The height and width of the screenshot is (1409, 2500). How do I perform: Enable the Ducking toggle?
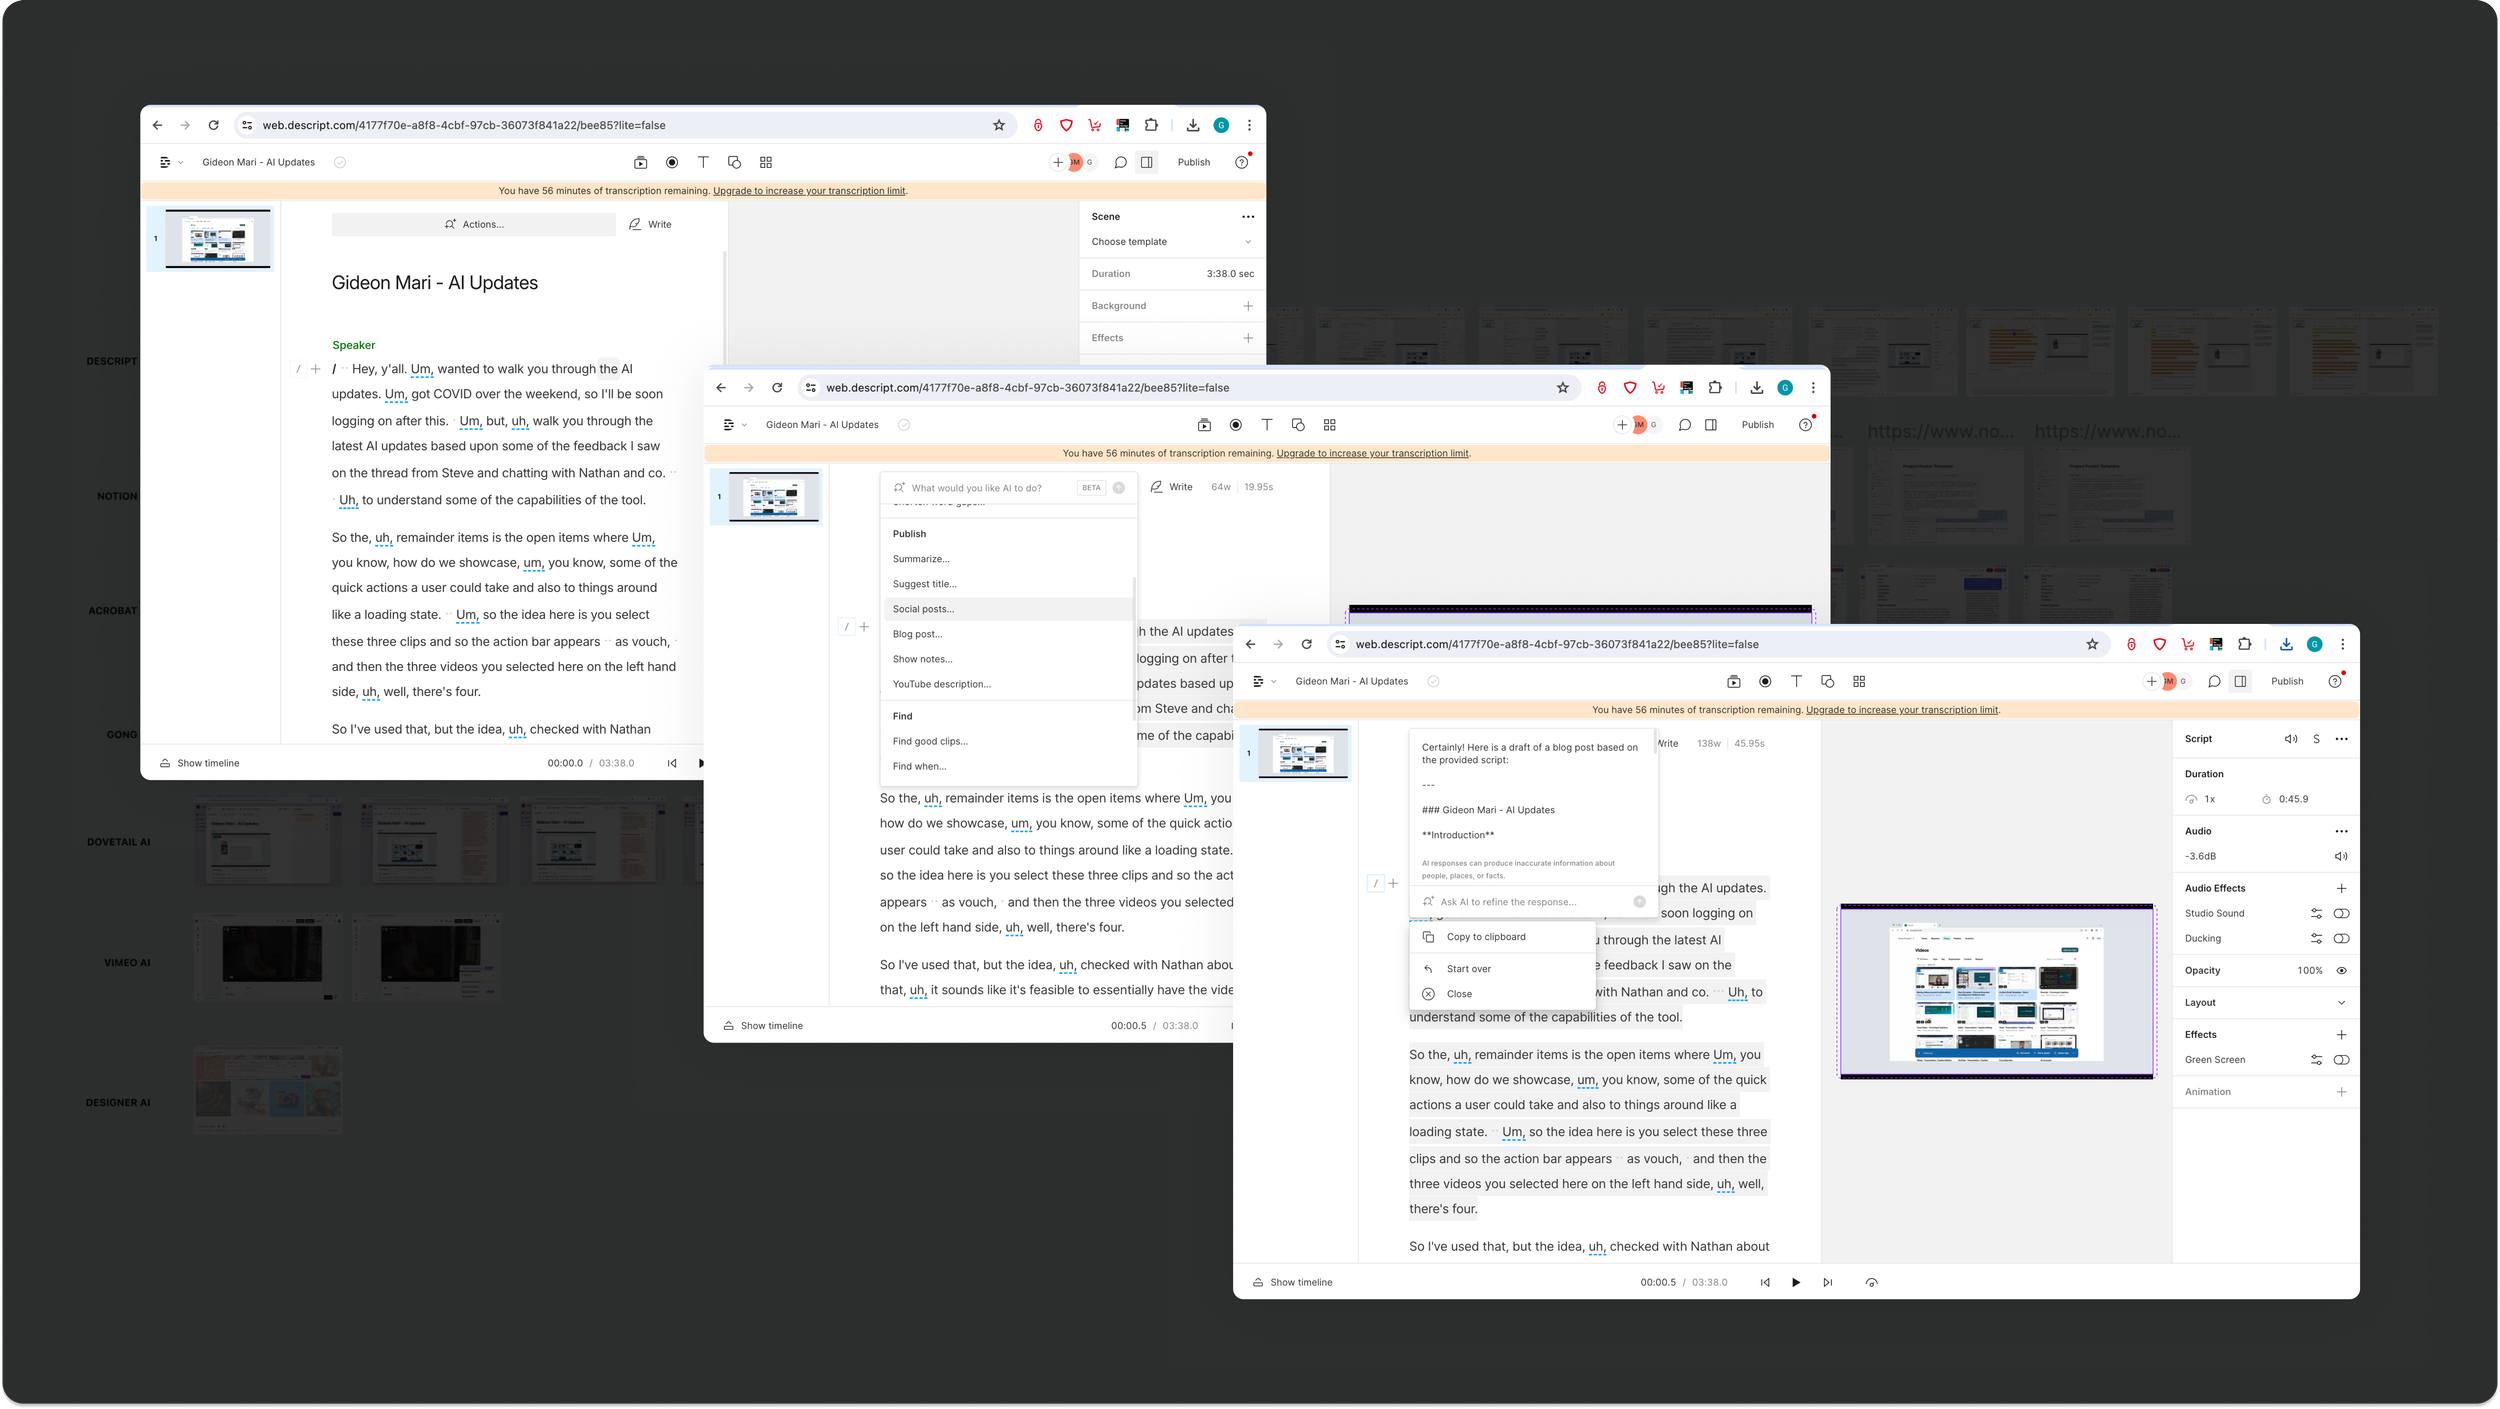tap(2340, 938)
